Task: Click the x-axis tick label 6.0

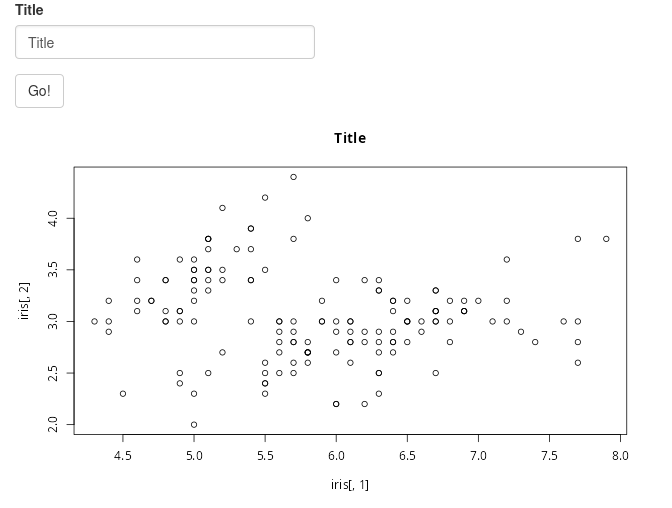Action: click(x=336, y=455)
